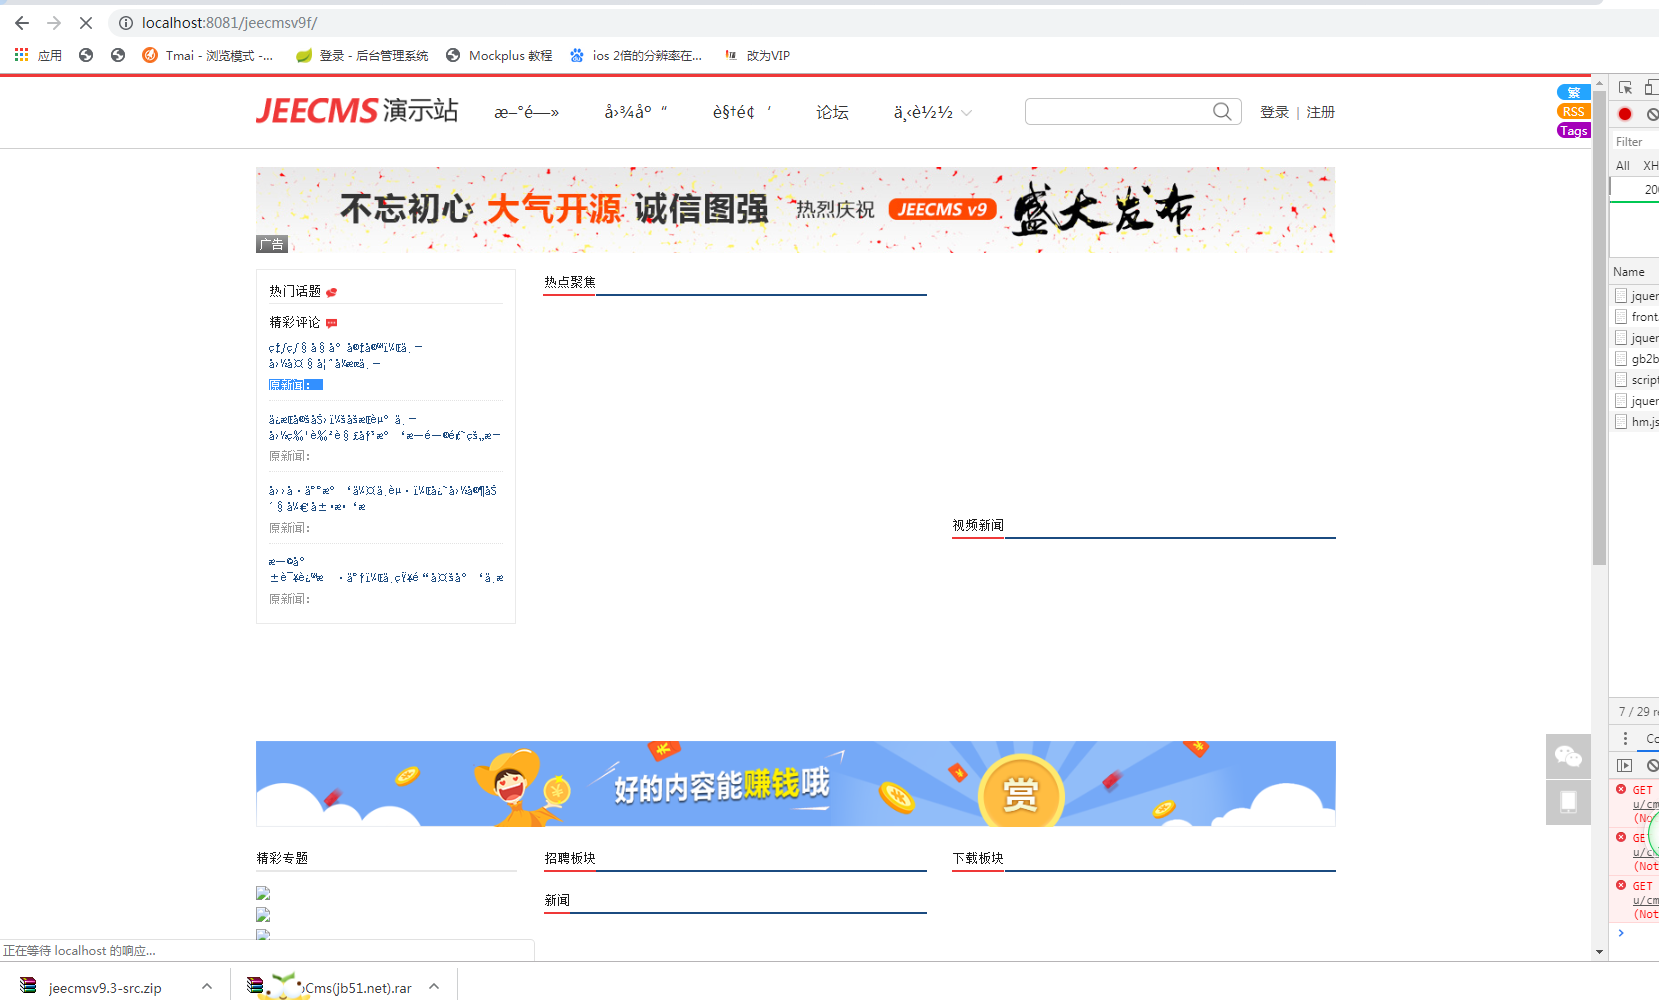The width and height of the screenshot is (1659, 1000).
Task: Expand options for jeecmsv9.3-src.zip download
Action: pyautogui.click(x=207, y=987)
